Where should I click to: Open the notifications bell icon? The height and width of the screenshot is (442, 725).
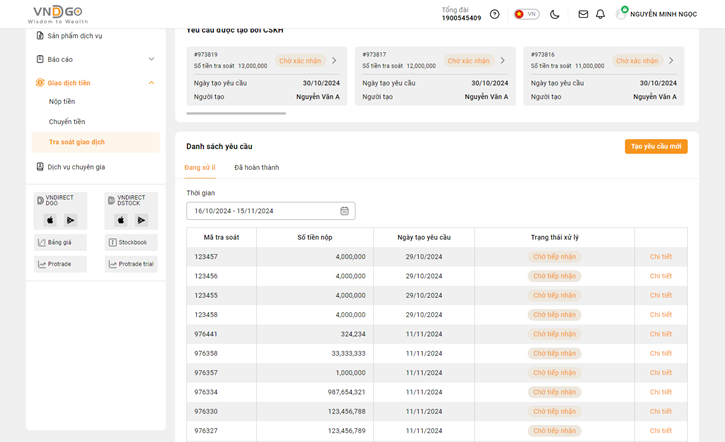600,14
